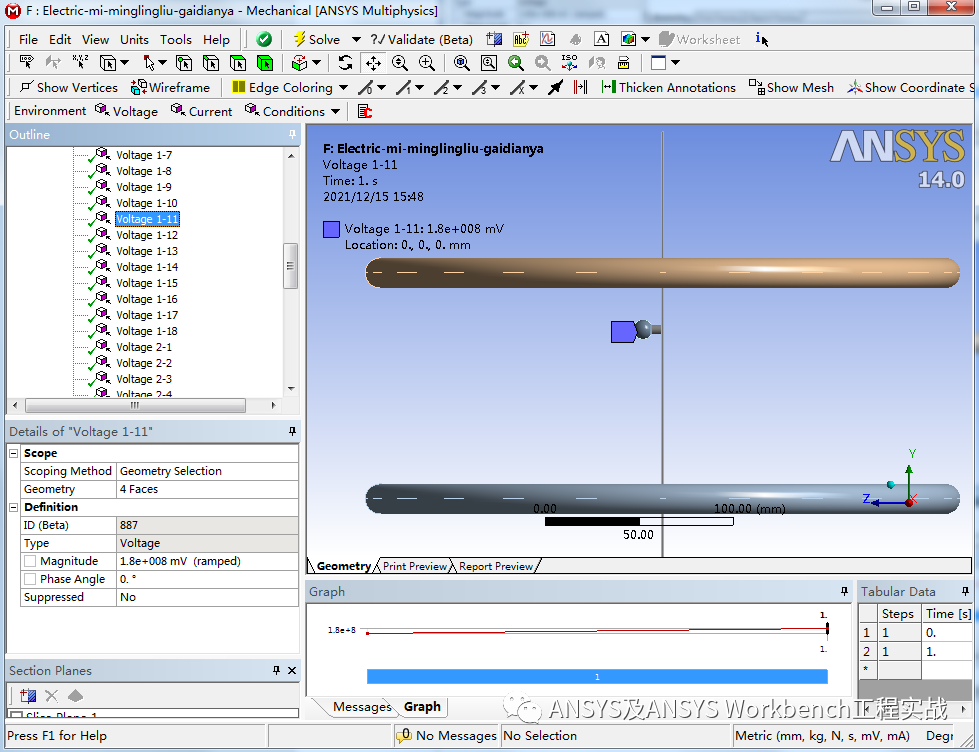Click the red-C report icon in Environment toolbar

point(365,111)
